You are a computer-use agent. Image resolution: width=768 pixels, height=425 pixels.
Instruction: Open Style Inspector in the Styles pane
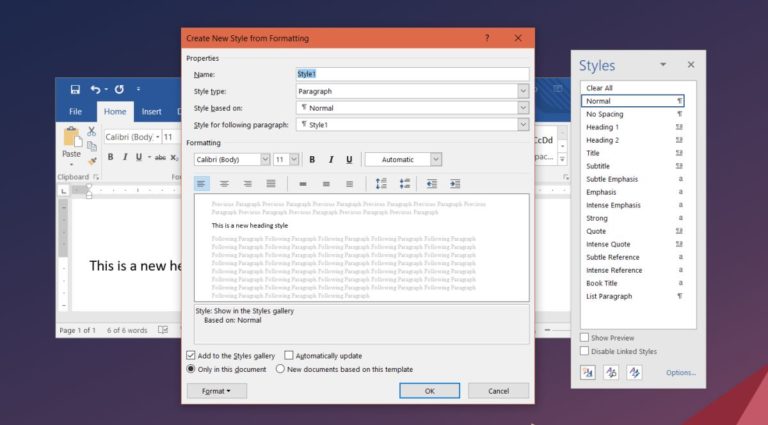point(611,372)
